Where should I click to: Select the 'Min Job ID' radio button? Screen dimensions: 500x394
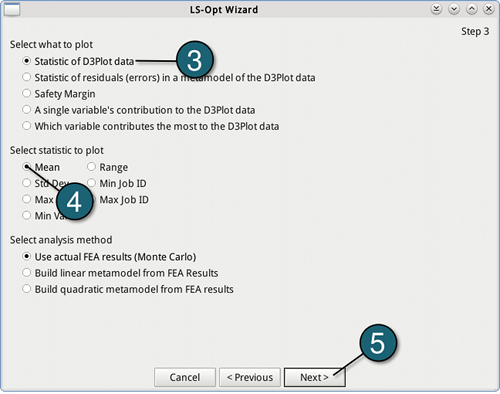pyautogui.click(x=91, y=183)
